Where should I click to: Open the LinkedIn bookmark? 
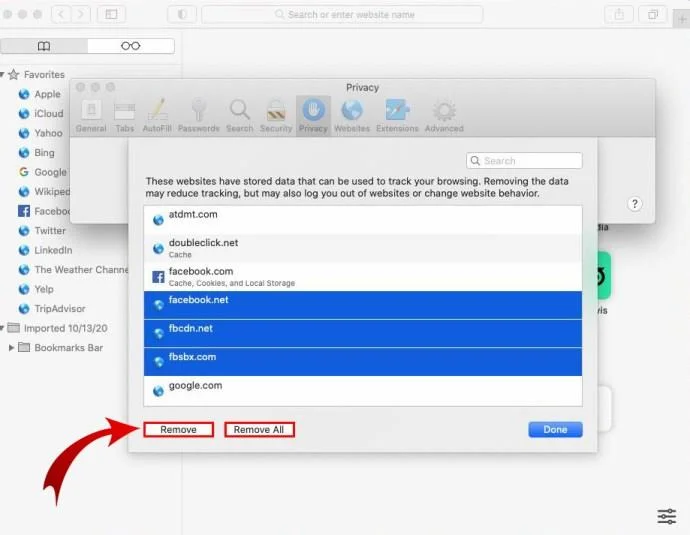[x=45, y=250]
